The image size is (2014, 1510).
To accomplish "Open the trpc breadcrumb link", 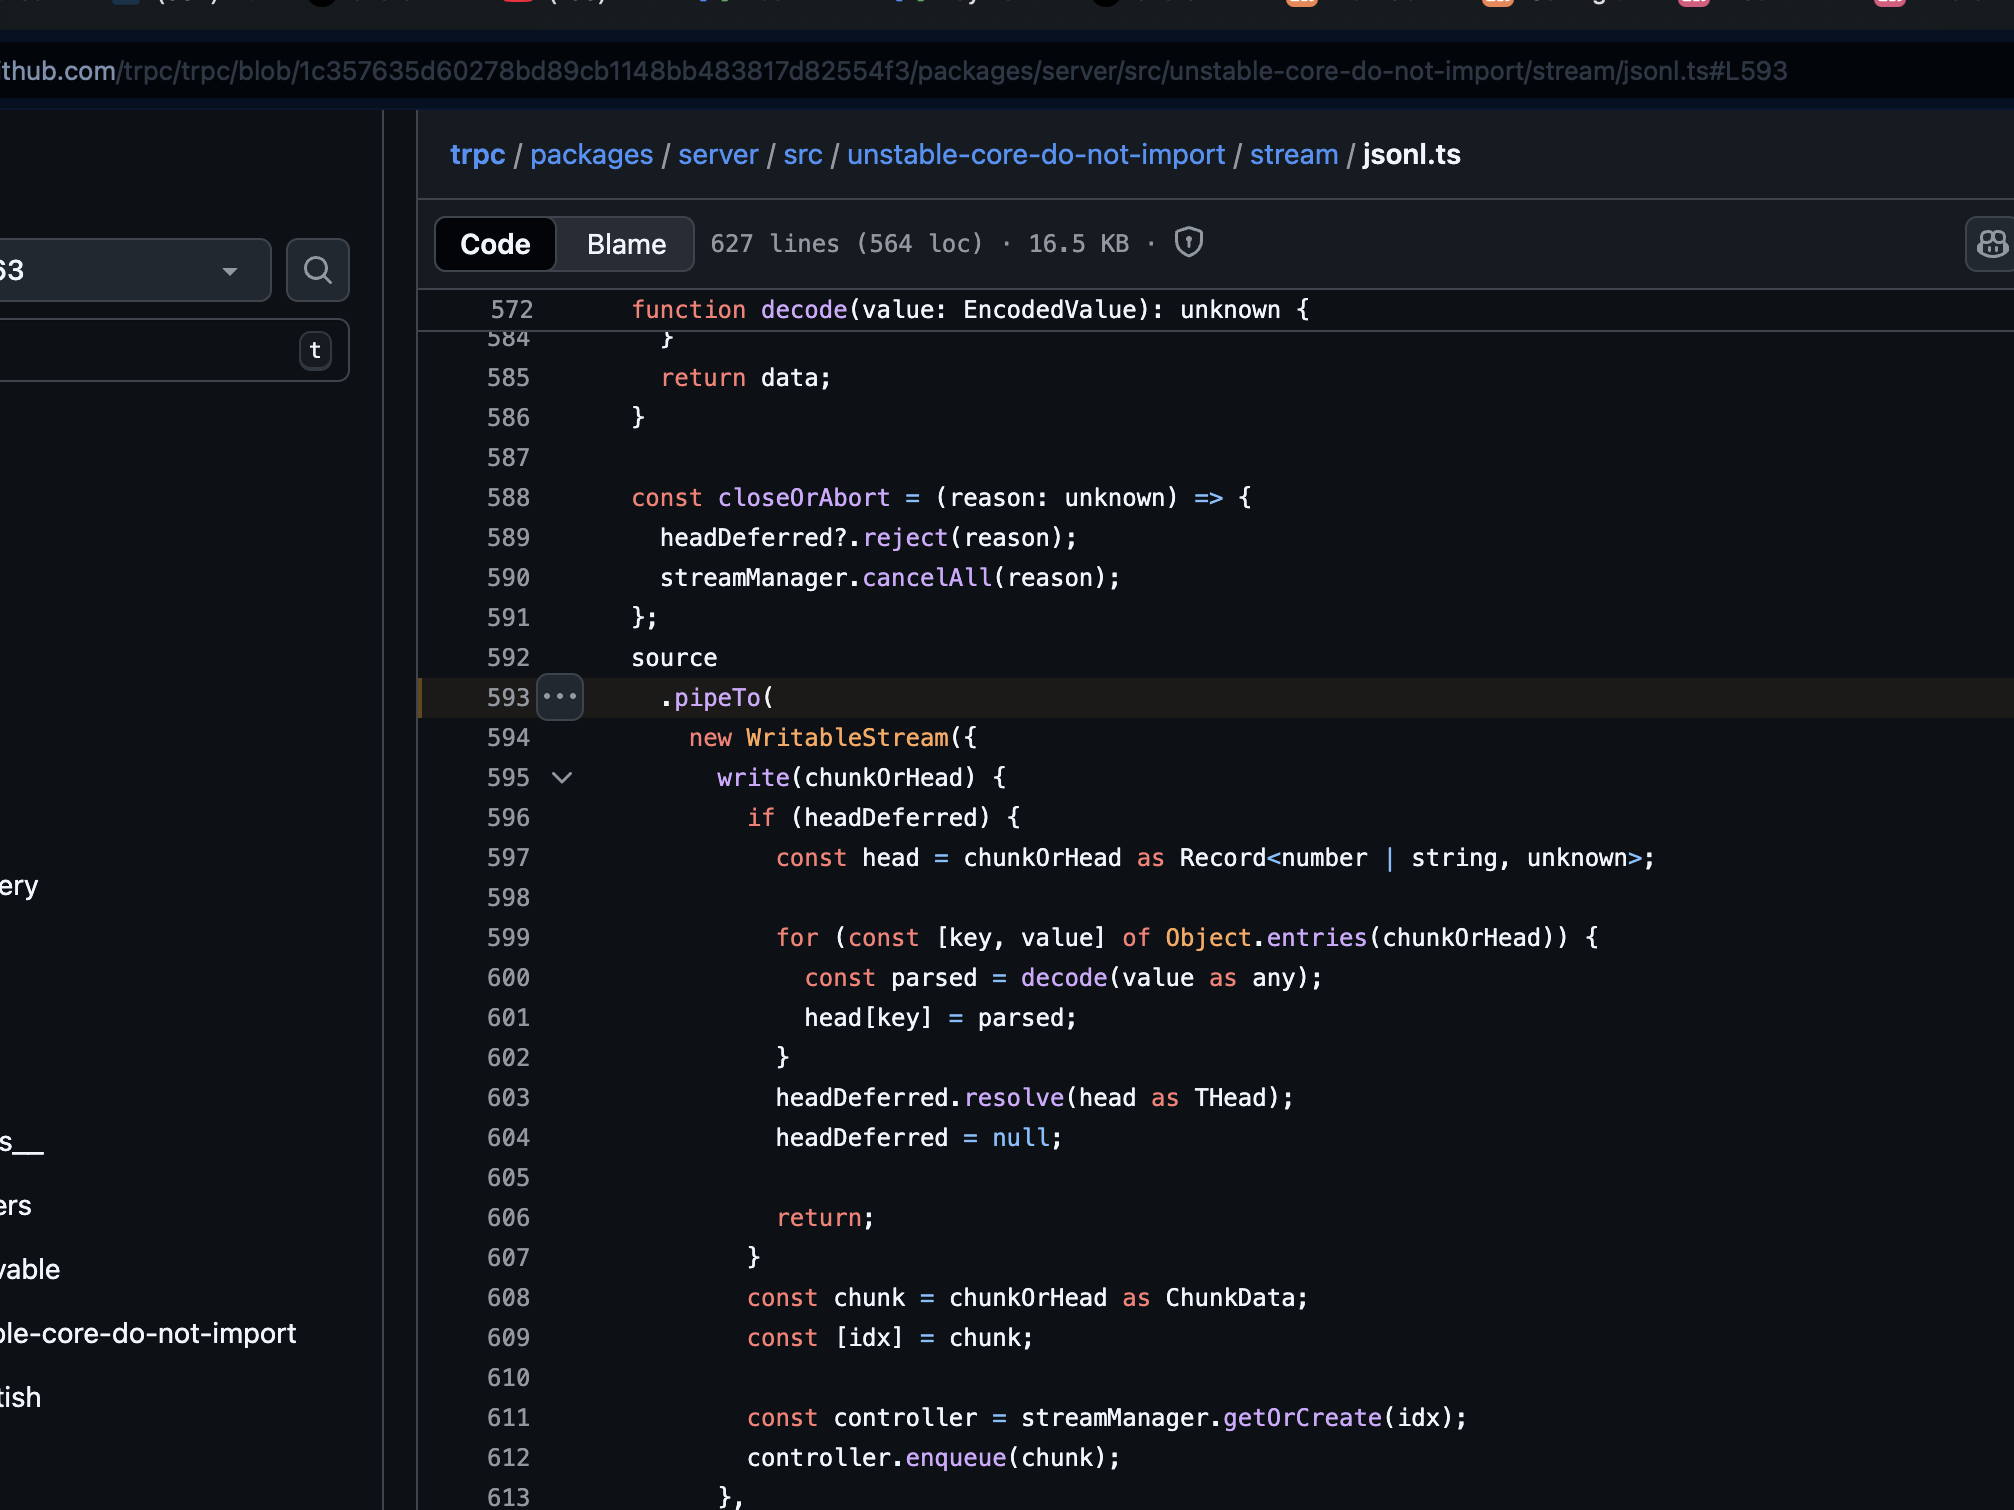I will click(477, 154).
